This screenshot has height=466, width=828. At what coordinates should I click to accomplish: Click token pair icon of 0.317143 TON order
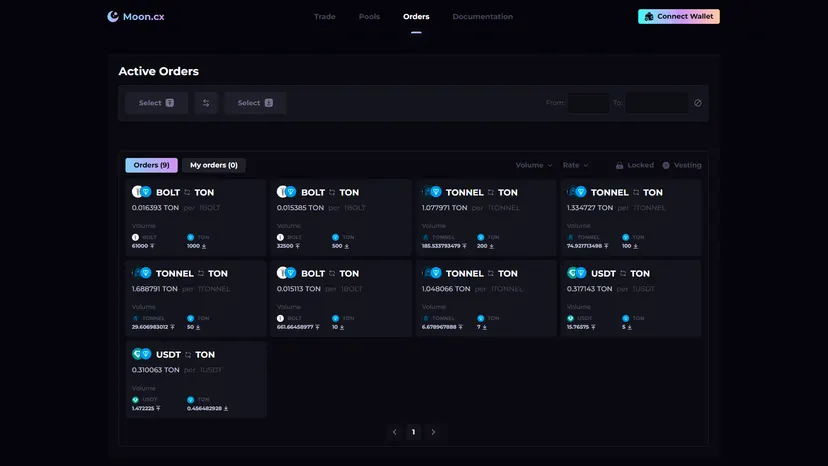(x=577, y=273)
